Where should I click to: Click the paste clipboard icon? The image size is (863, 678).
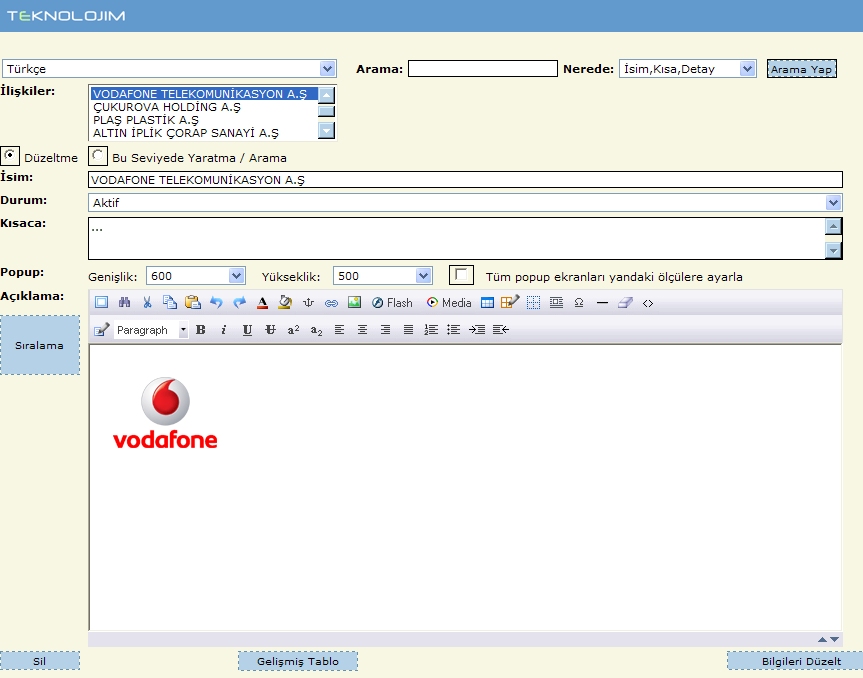(193, 302)
